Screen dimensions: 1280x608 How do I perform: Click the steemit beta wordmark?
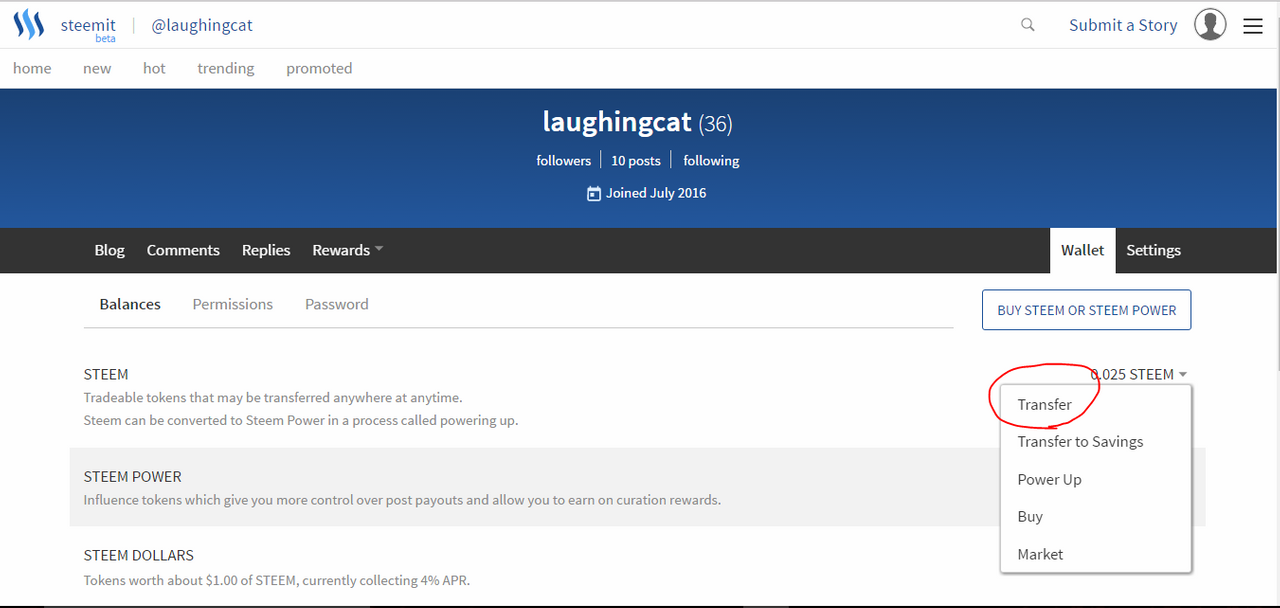click(88, 28)
